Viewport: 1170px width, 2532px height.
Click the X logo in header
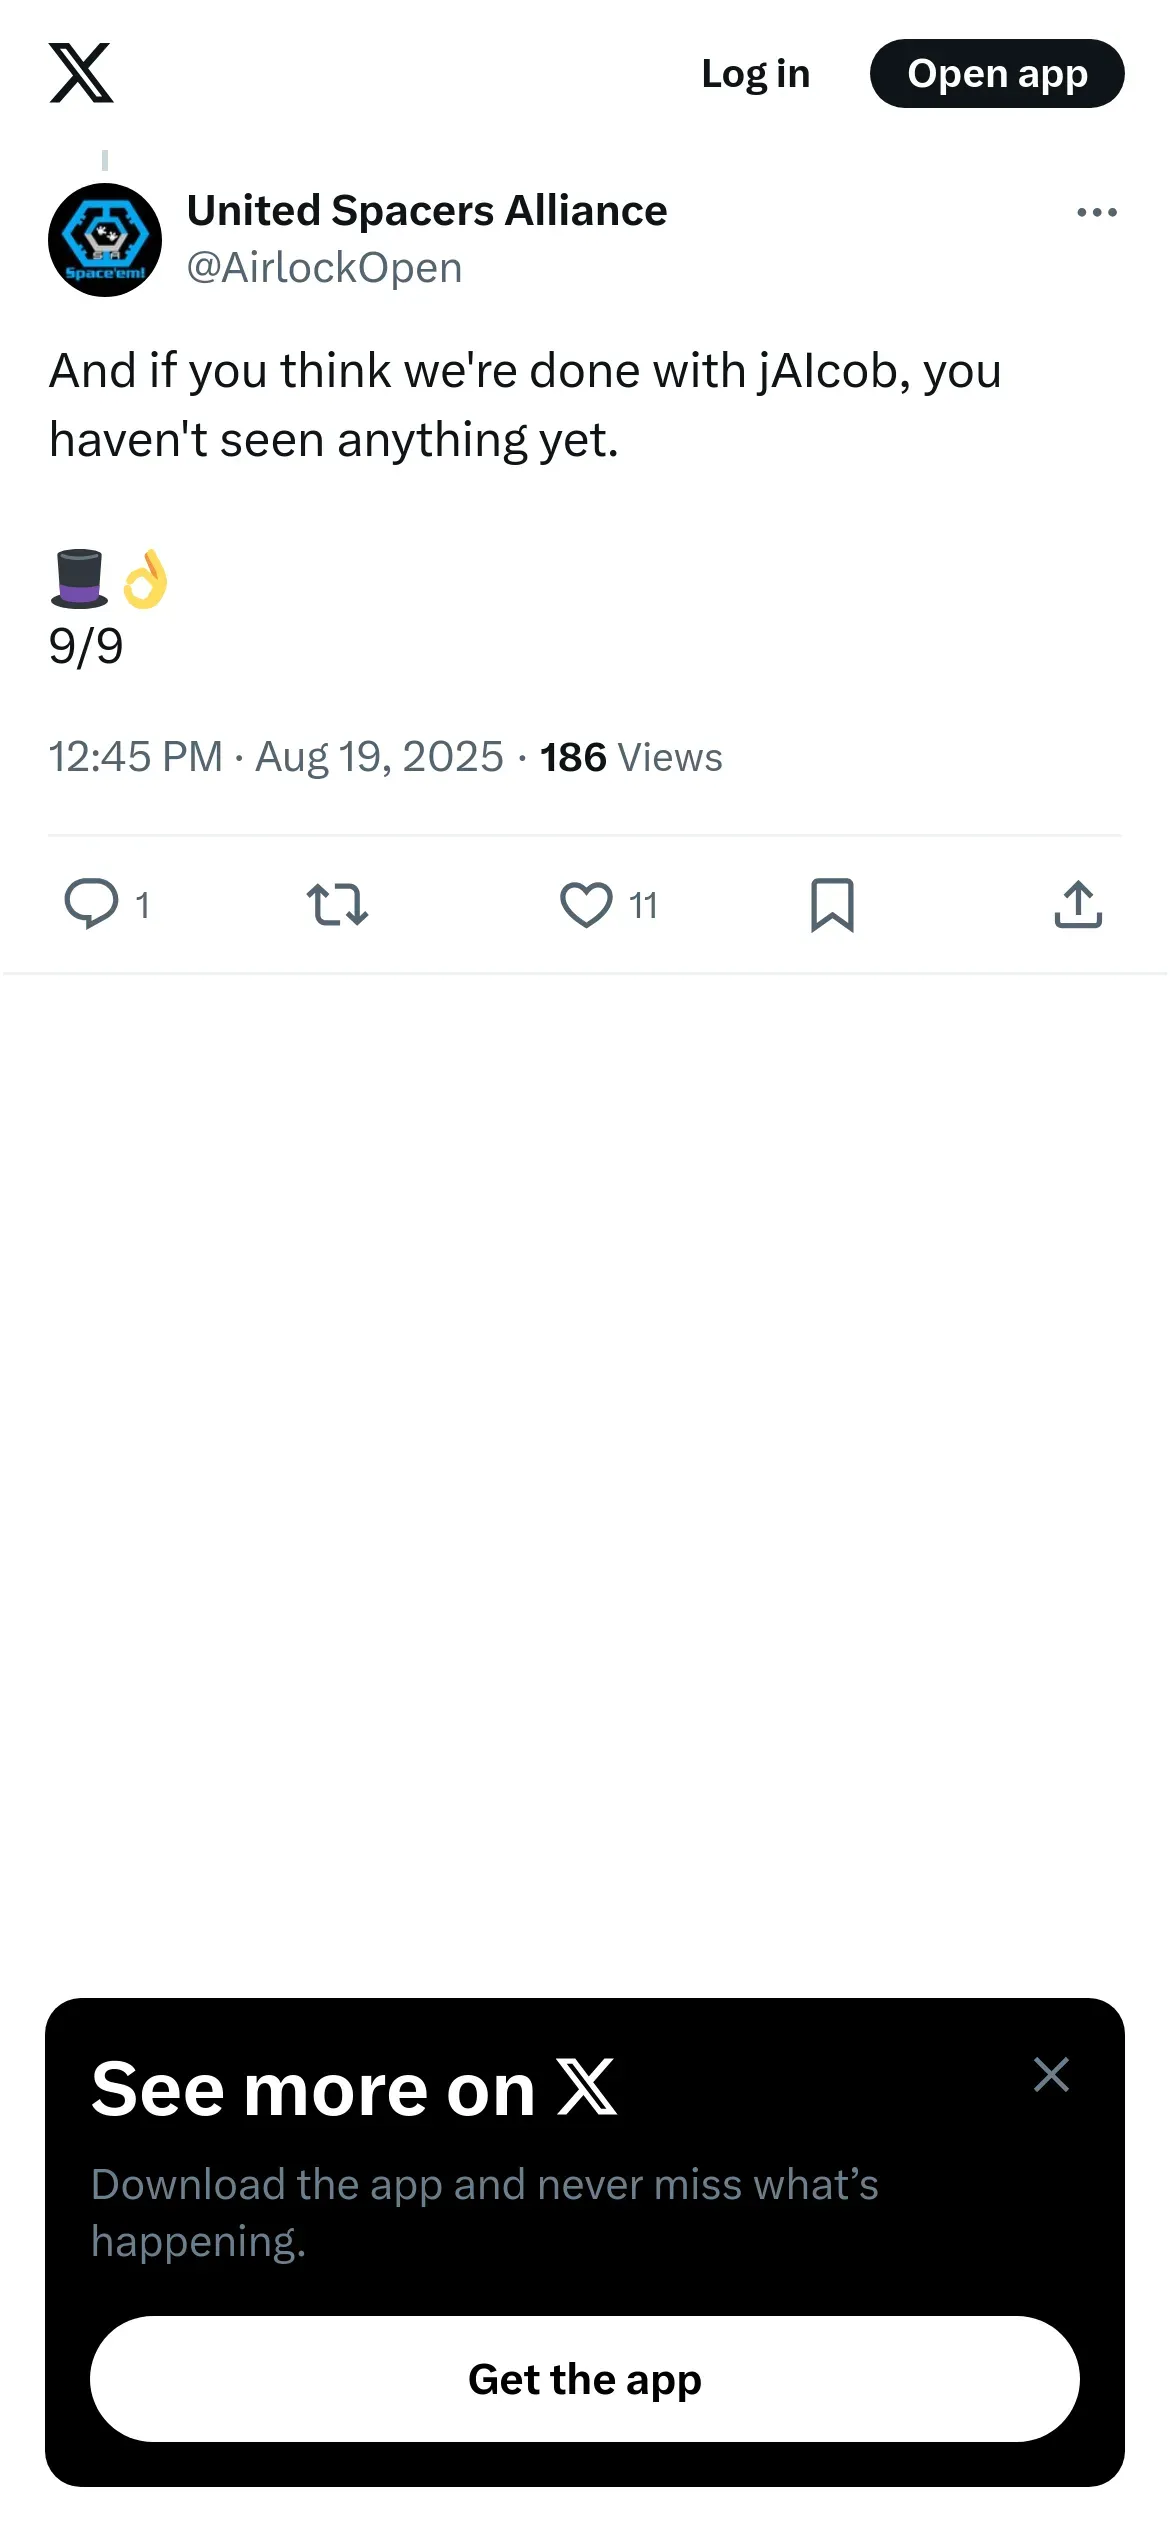[x=81, y=73]
